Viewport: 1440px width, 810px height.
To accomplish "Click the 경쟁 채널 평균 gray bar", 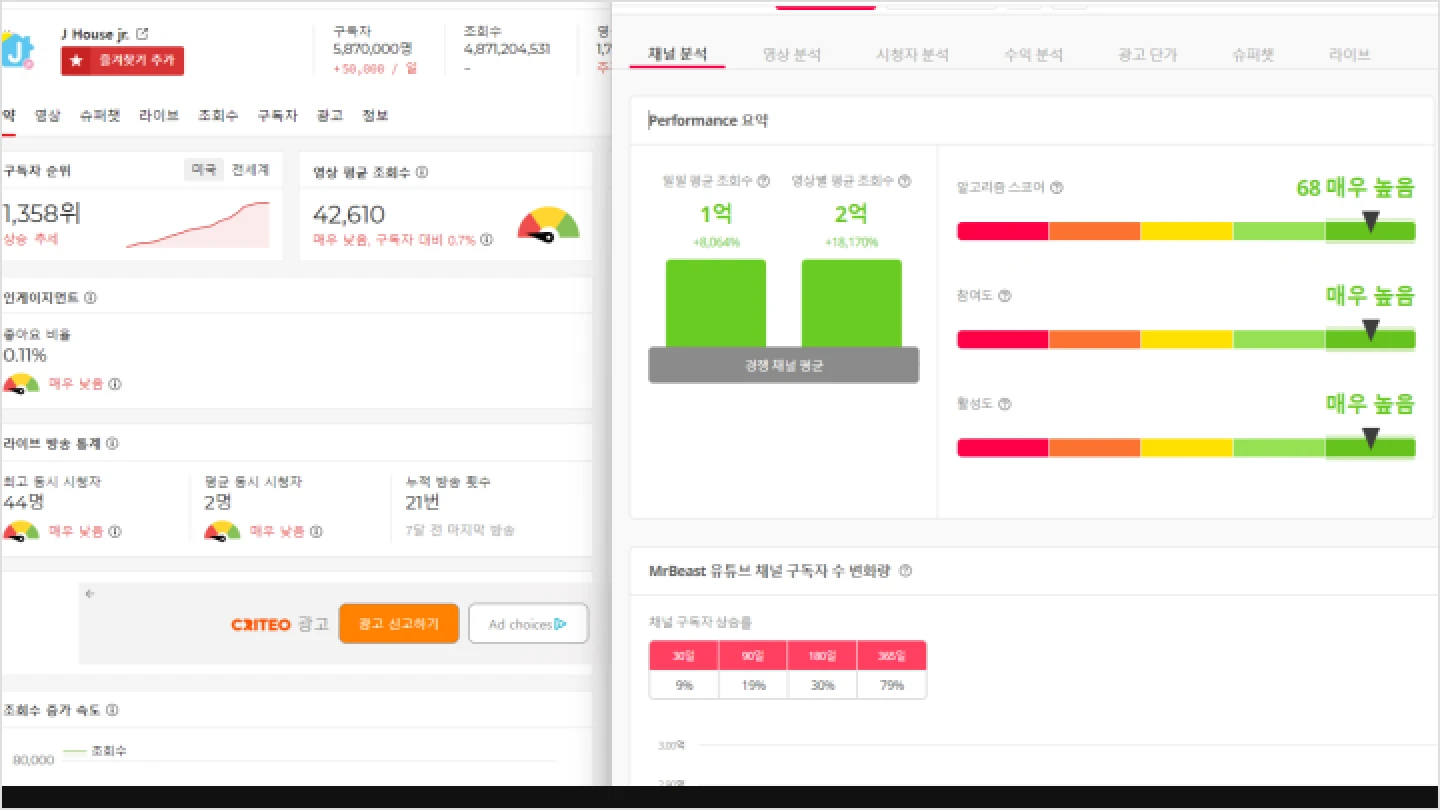I will point(783,365).
